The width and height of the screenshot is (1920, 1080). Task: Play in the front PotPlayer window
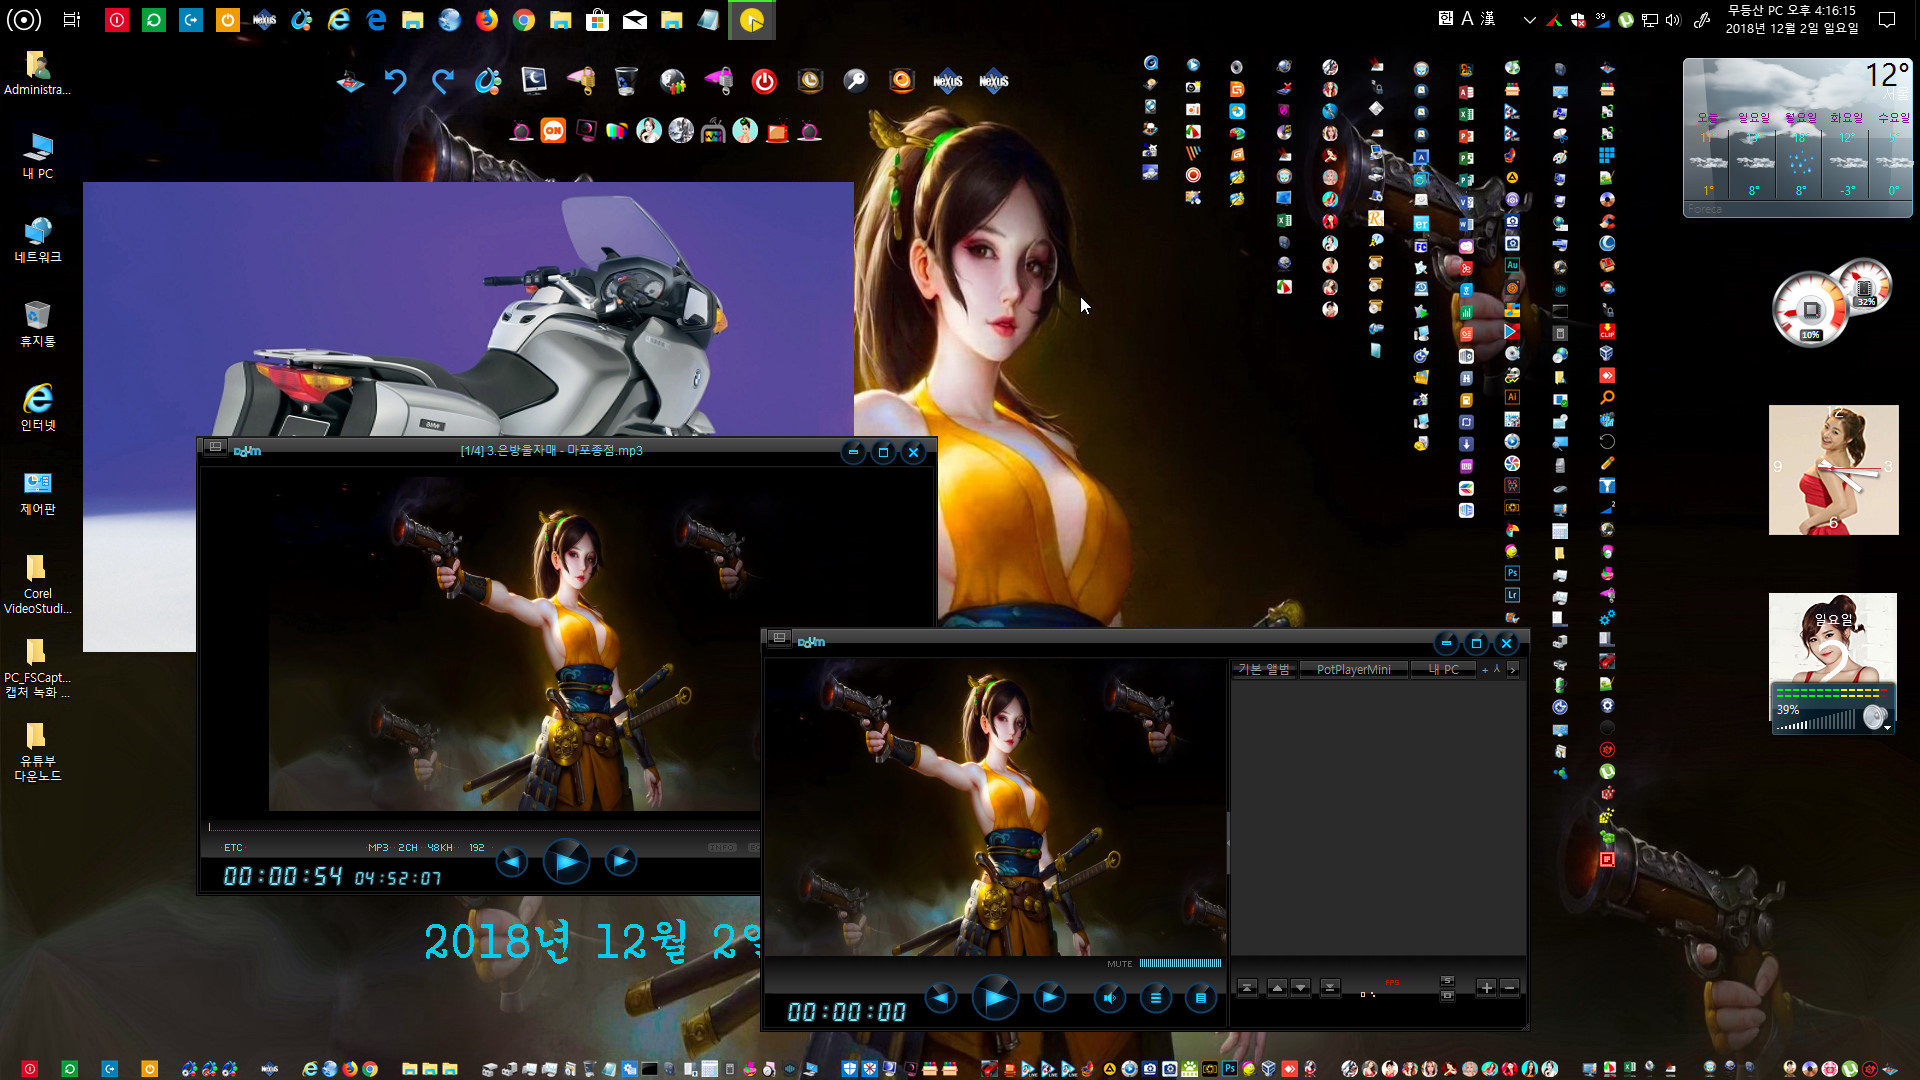click(995, 997)
